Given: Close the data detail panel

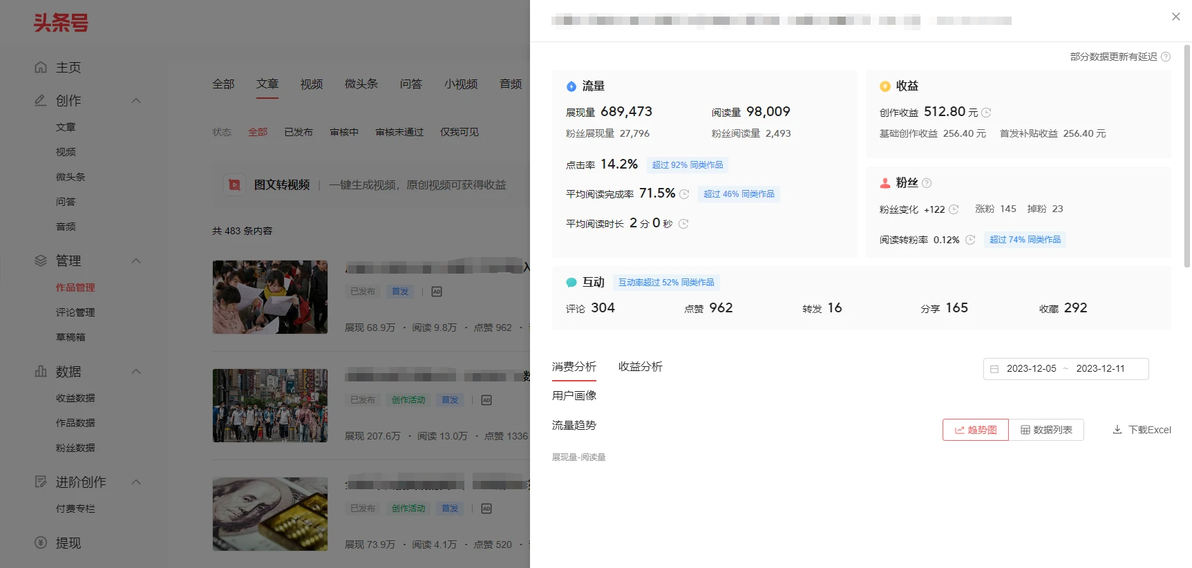Looking at the screenshot, I should 1177,16.
